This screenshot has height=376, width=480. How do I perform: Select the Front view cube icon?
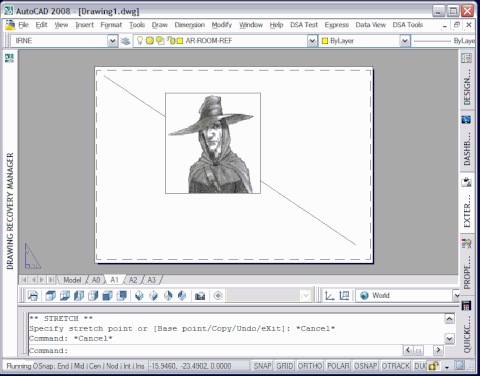tap(107, 296)
